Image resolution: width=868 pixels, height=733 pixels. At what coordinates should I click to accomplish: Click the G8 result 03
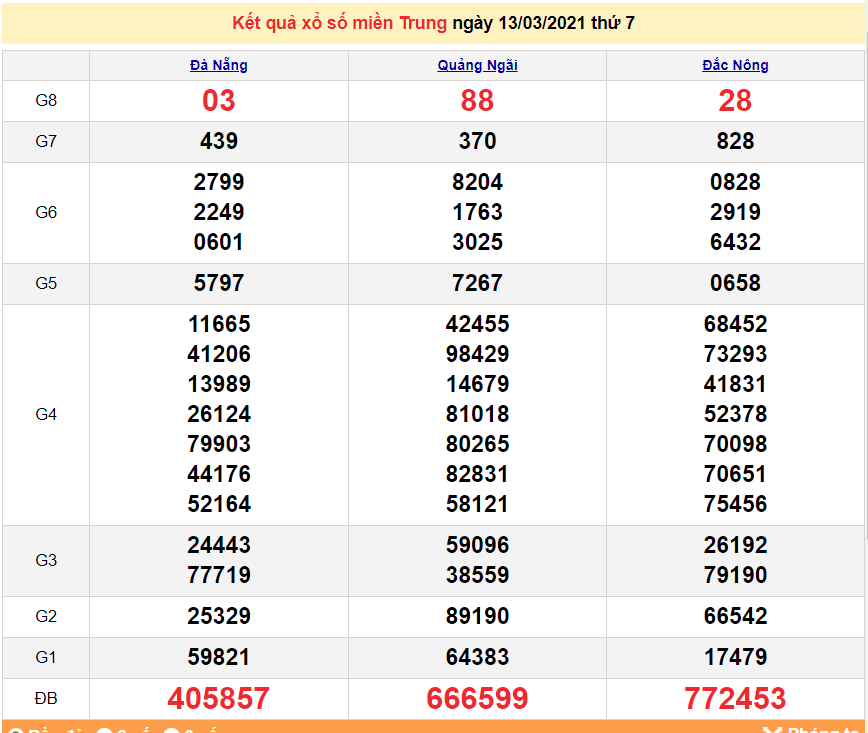218,101
